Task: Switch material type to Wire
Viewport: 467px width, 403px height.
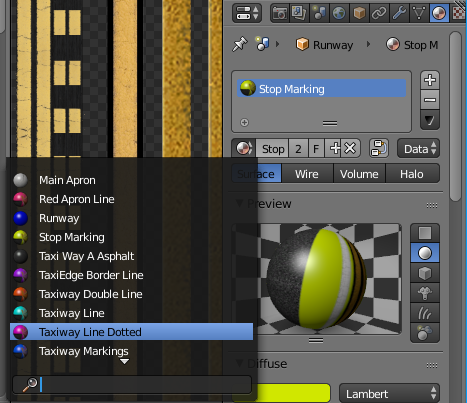Action: 307,174
